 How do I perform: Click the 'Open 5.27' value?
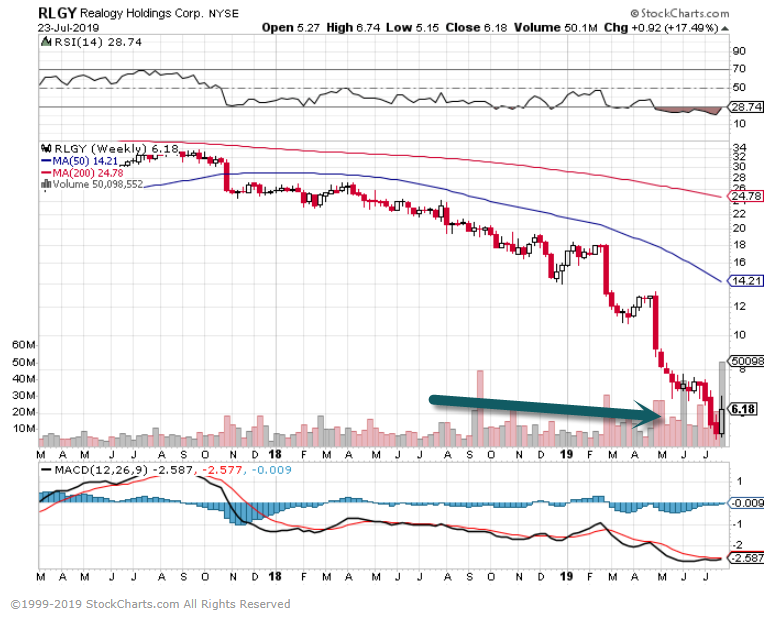coord(291,28)
